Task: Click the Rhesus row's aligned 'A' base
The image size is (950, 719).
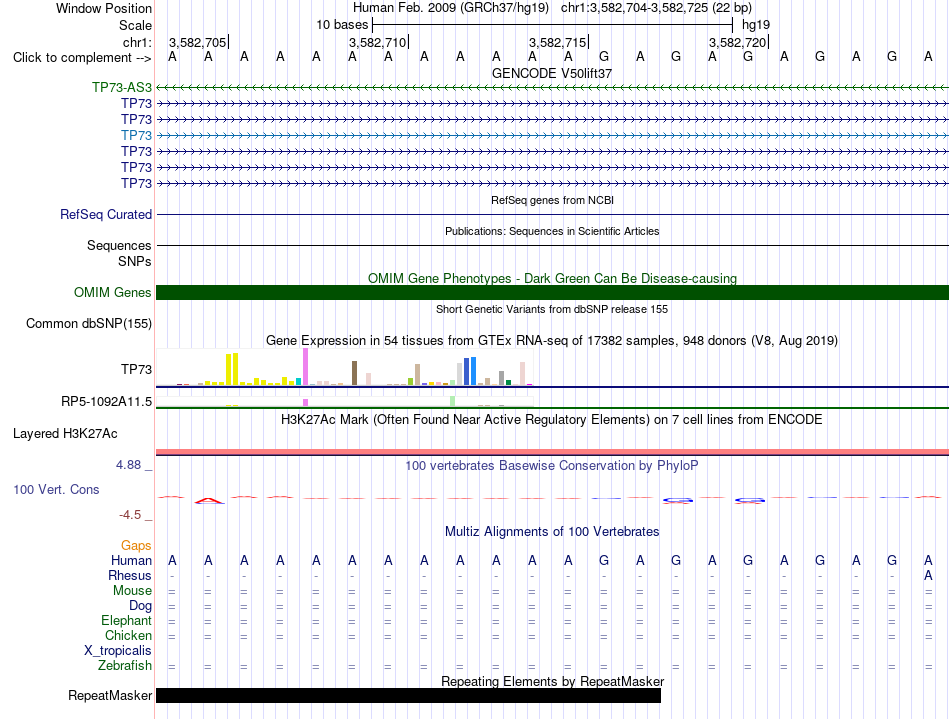Action: pyautogui.click(x=928, y=575)
